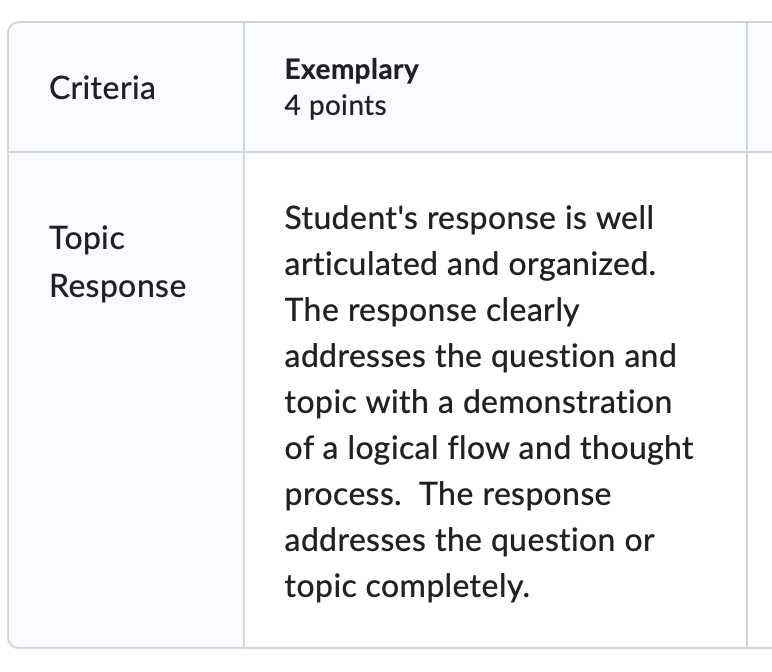The width and height of the screenshot is (772, 672).
Task: Click the line "Student's response is well"
Action: tap(469, 218)
